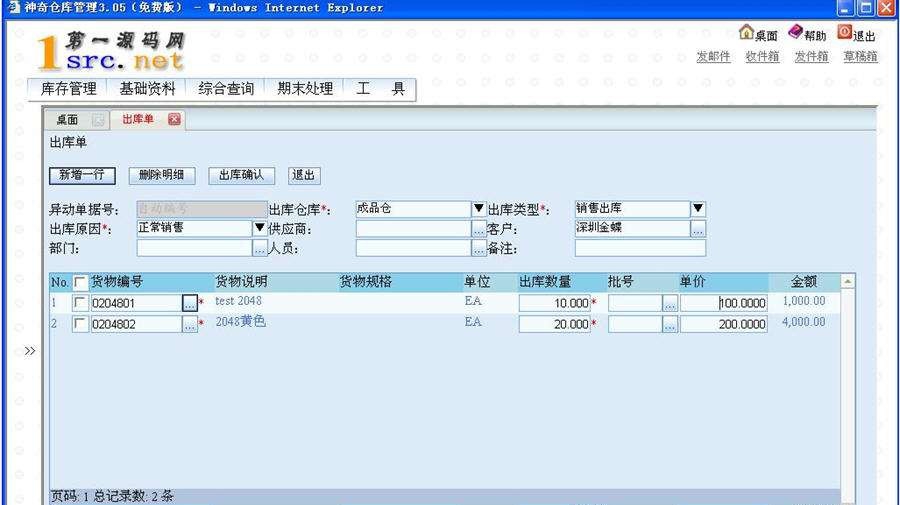Click the 单价 field showing 100.0000

tap(723, 303)
